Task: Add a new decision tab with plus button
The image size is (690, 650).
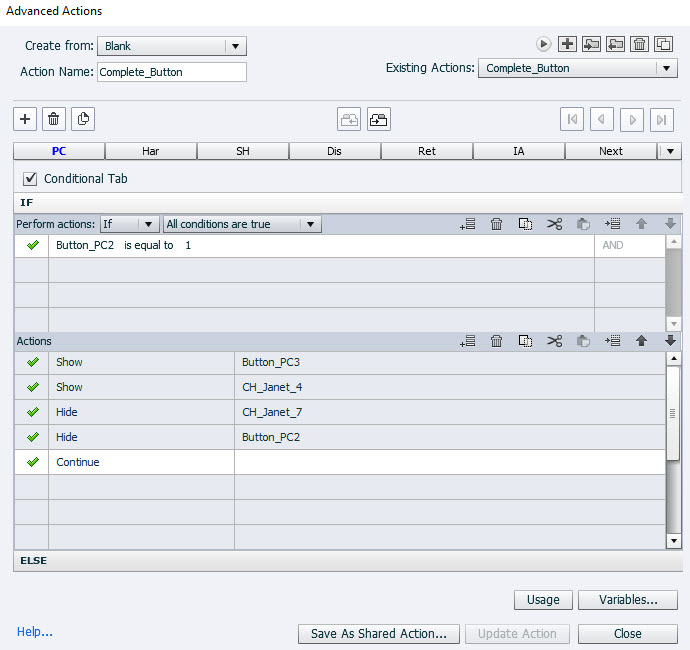Action: click(x=25, y=119)
